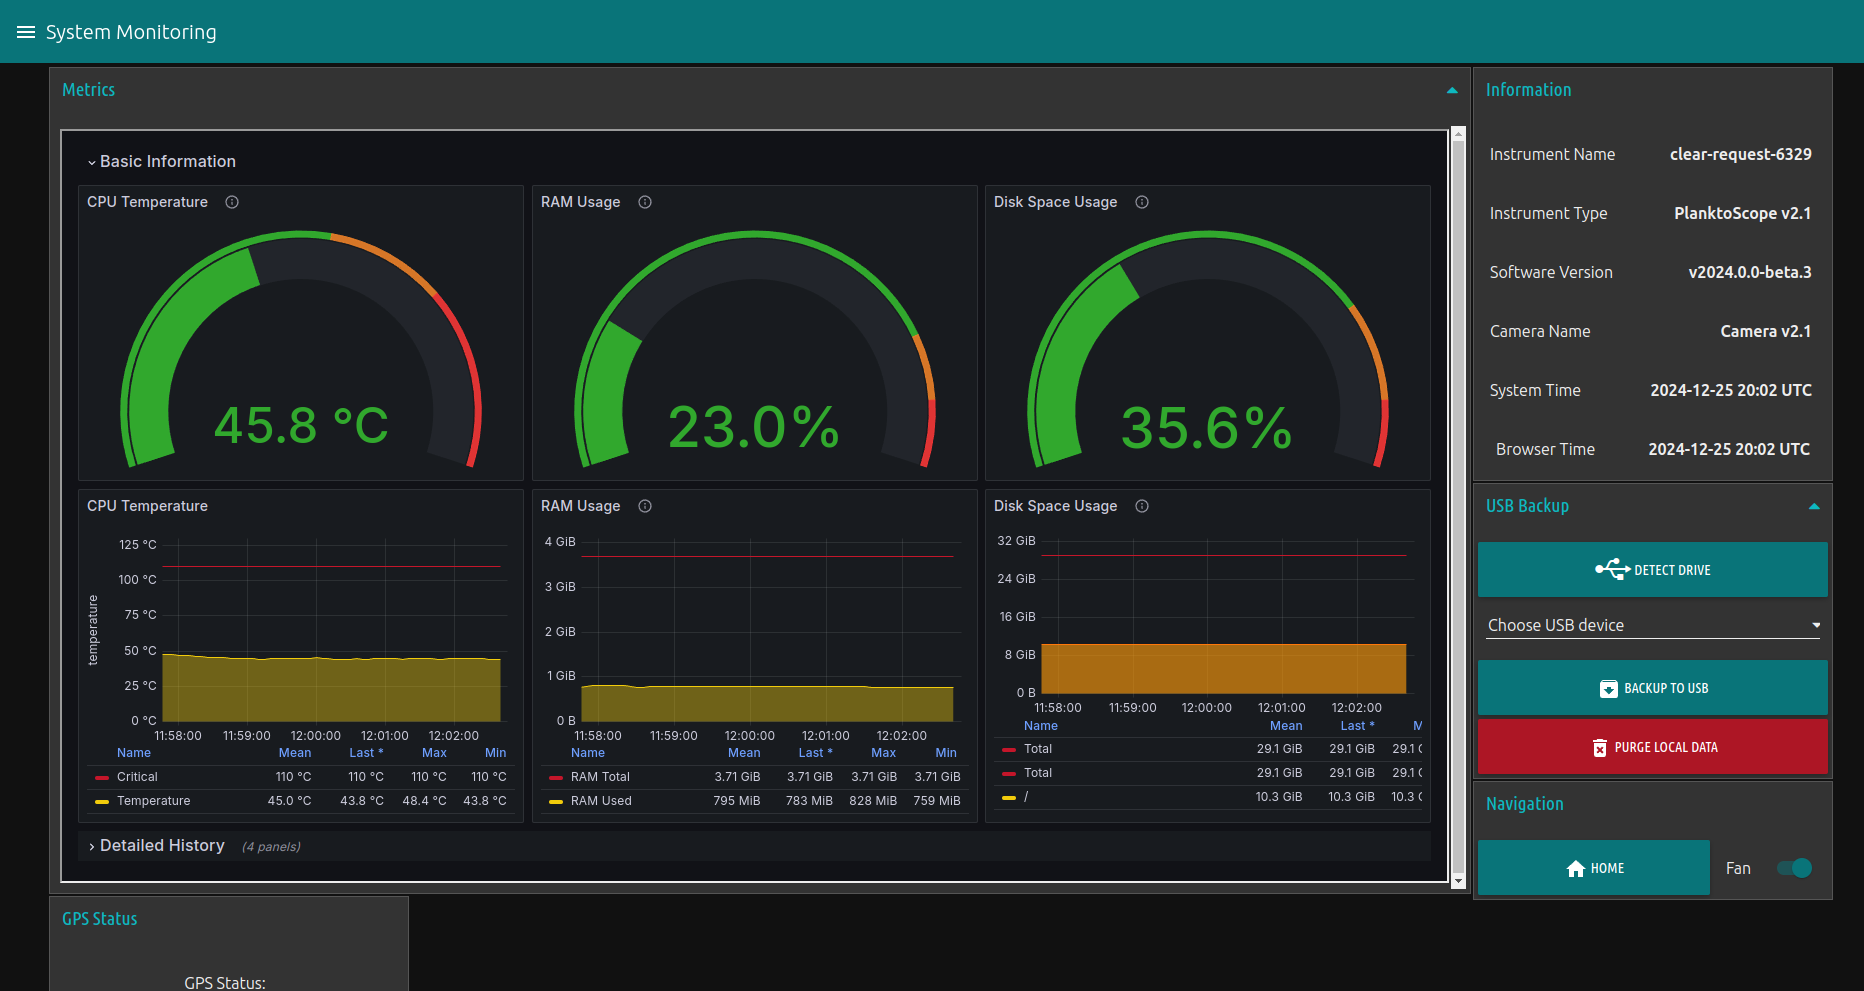Toggle the Fan switch on or off
This screenshot has height=991, width=1864.
(1794, 868)
